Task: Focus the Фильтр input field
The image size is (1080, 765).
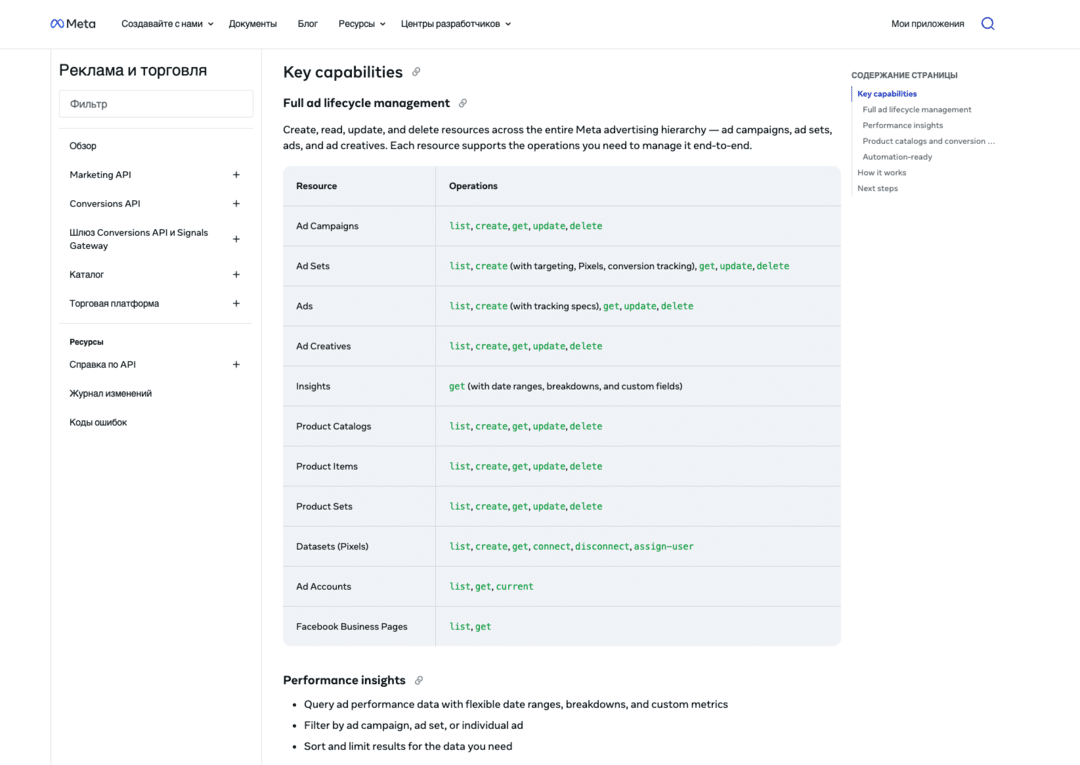Action: 156,104
